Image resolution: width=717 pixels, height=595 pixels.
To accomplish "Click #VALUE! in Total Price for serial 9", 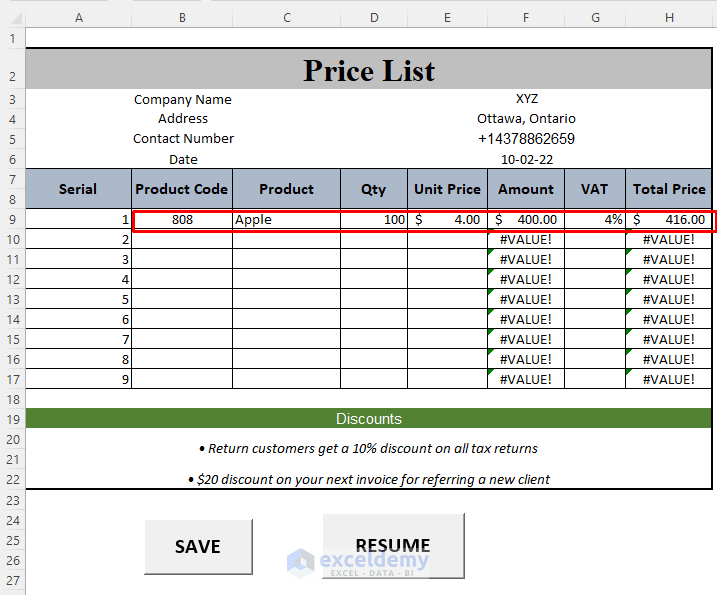I will [669, 380].
